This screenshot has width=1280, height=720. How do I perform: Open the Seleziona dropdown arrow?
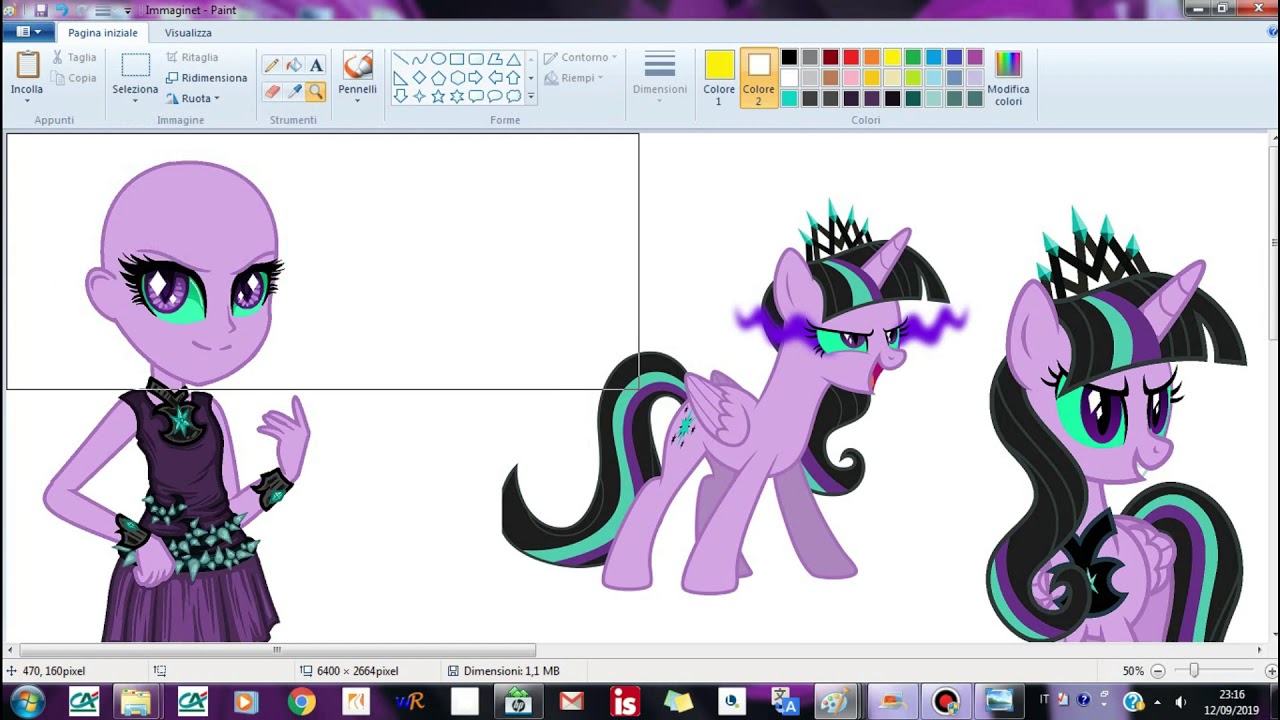pyautogui.click(x=135, y=100)
